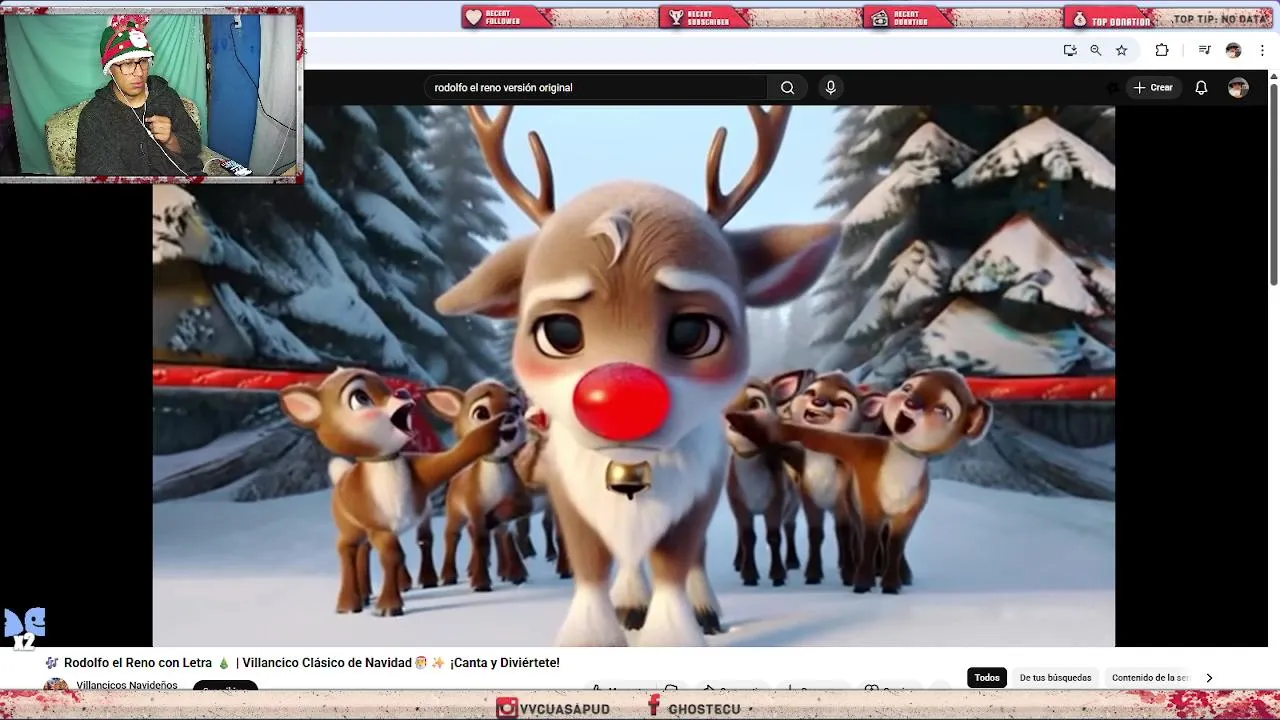The width and height of the screenshot is (1280, 720).
Task: Click the Instagram VVCUASAPUD overlay icon
Action: pyautogui.click(x=508, y=708)
